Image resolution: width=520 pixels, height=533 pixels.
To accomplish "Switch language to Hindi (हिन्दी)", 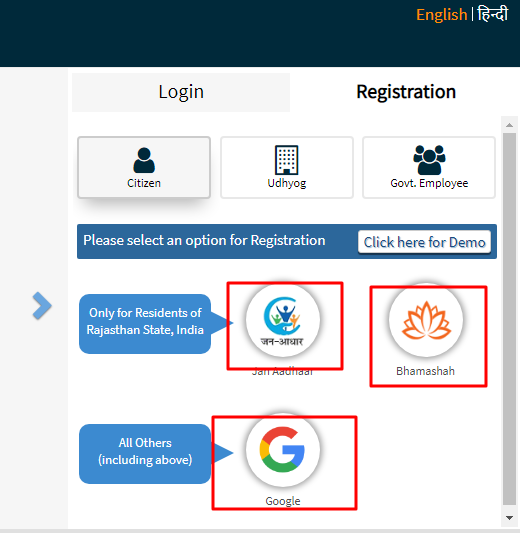I will pos(493,14).
